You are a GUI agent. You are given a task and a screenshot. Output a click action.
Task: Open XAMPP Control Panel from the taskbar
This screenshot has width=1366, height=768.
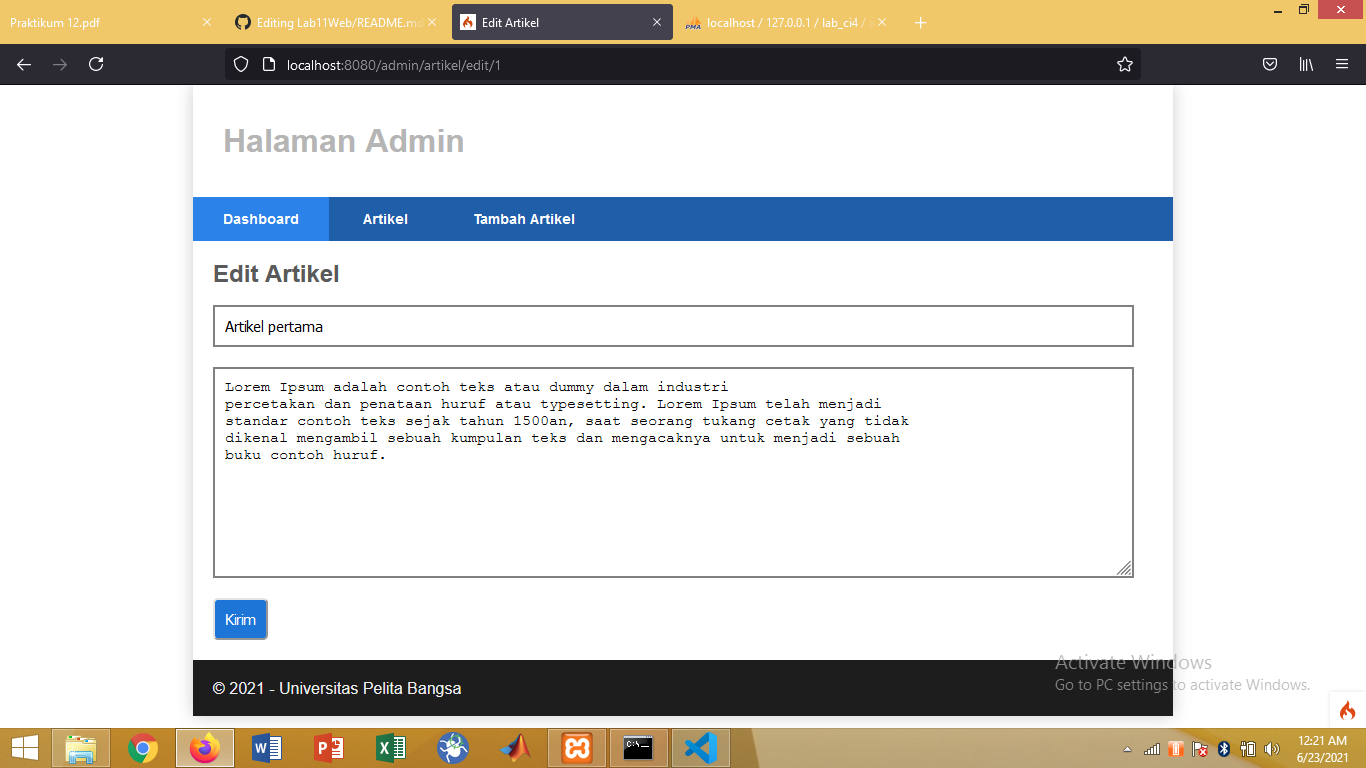pos(577,747)
